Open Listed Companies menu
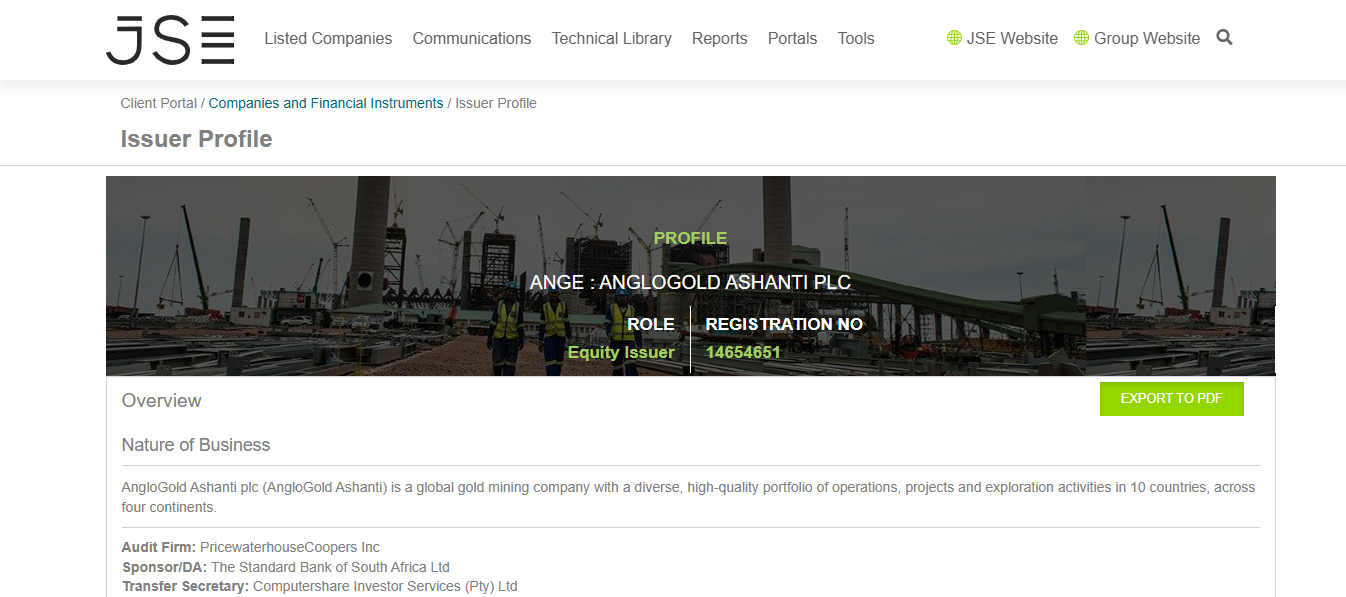 pyautogui.click(x=328, y=38)
